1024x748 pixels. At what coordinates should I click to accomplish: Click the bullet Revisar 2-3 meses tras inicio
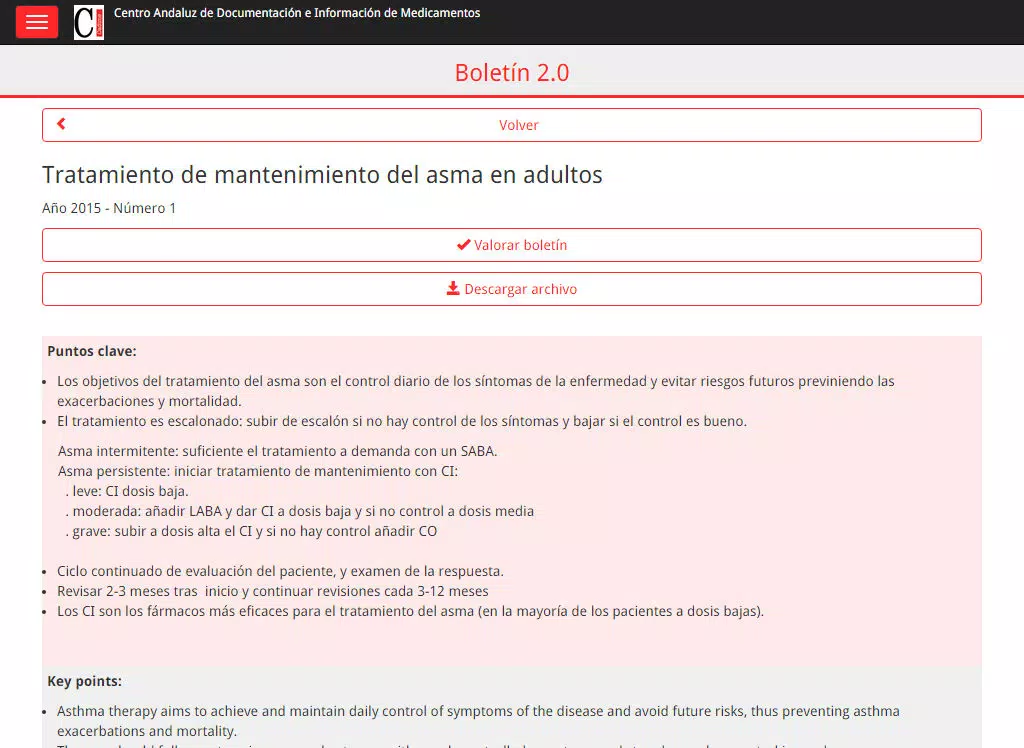click(x=272, y=592)
